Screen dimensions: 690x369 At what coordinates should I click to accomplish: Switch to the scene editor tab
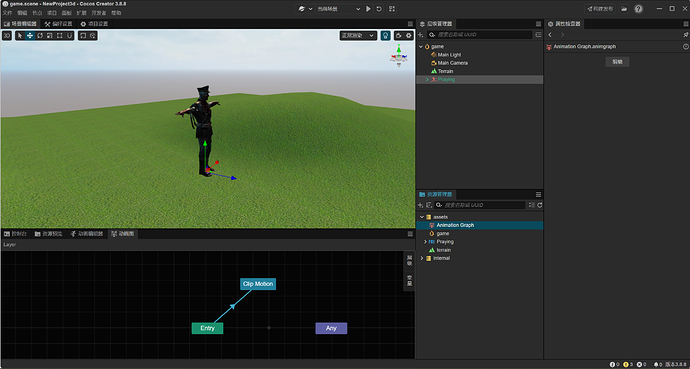pyautogui.click(x=21, y=24)
